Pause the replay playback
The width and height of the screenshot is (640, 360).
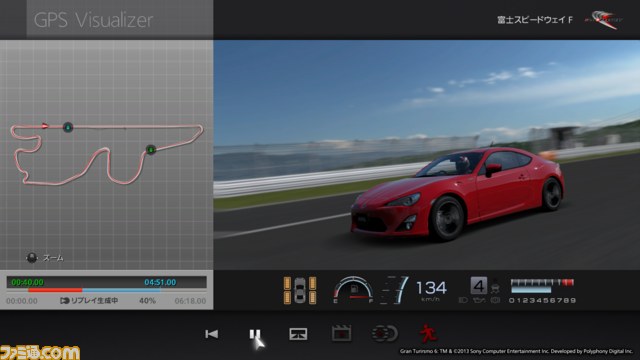pos(255,334)
